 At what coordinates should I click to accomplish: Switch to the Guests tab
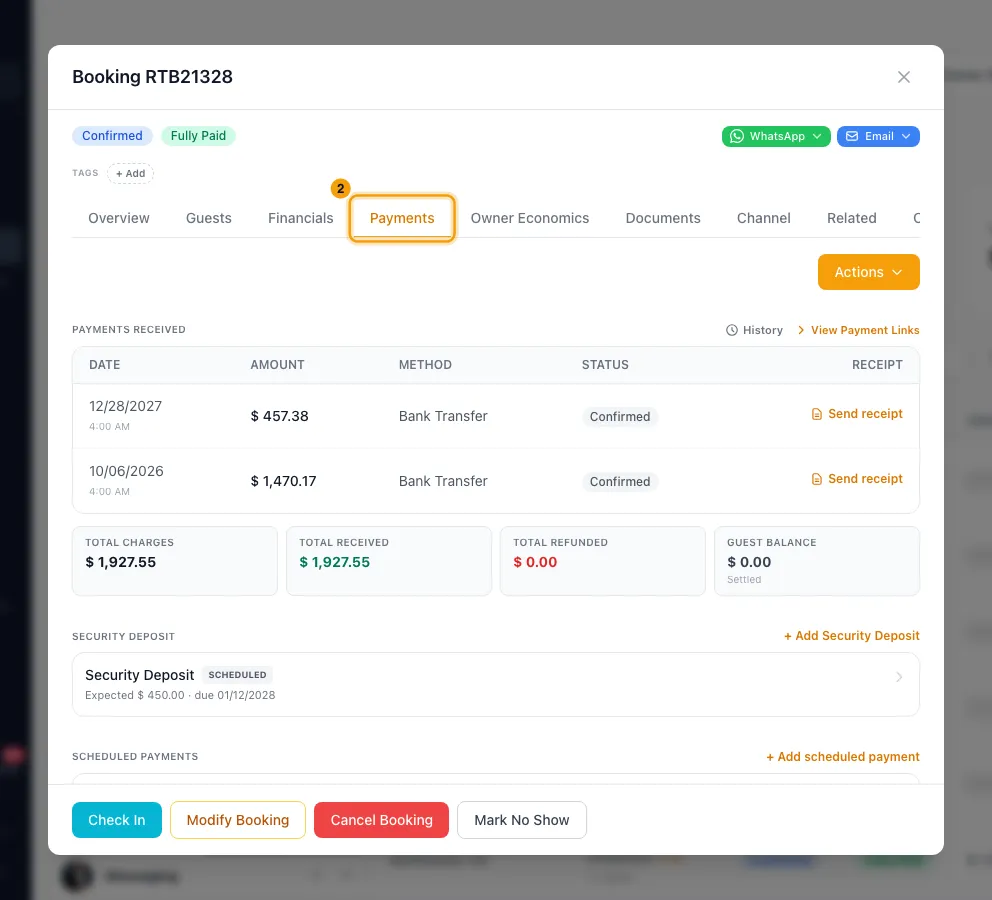(209, 218)
